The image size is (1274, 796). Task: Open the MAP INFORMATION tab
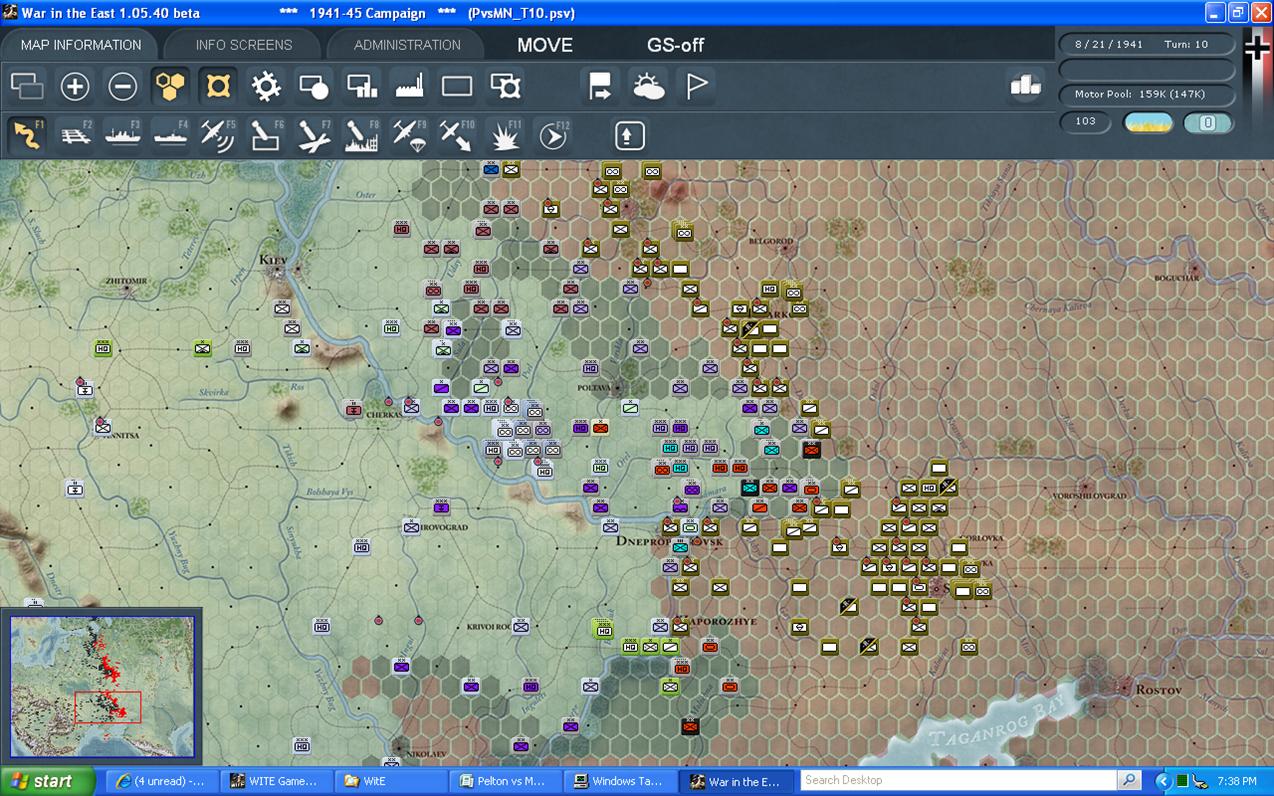point(81,45)
